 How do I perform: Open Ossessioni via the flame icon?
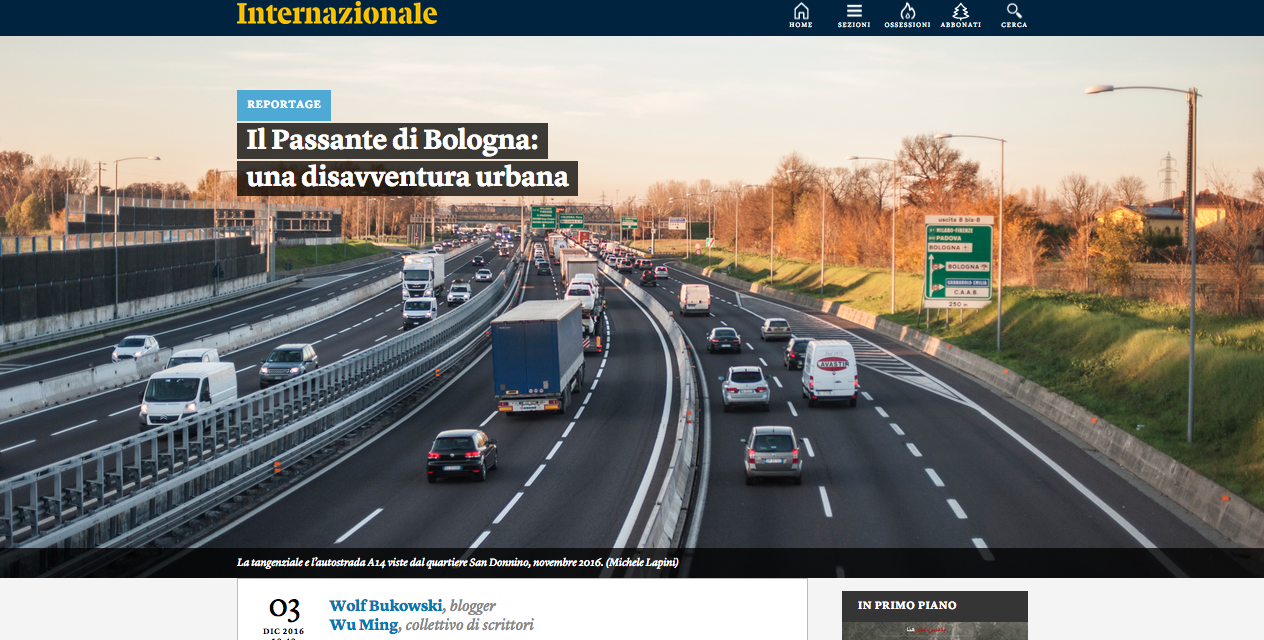point(907,15)
